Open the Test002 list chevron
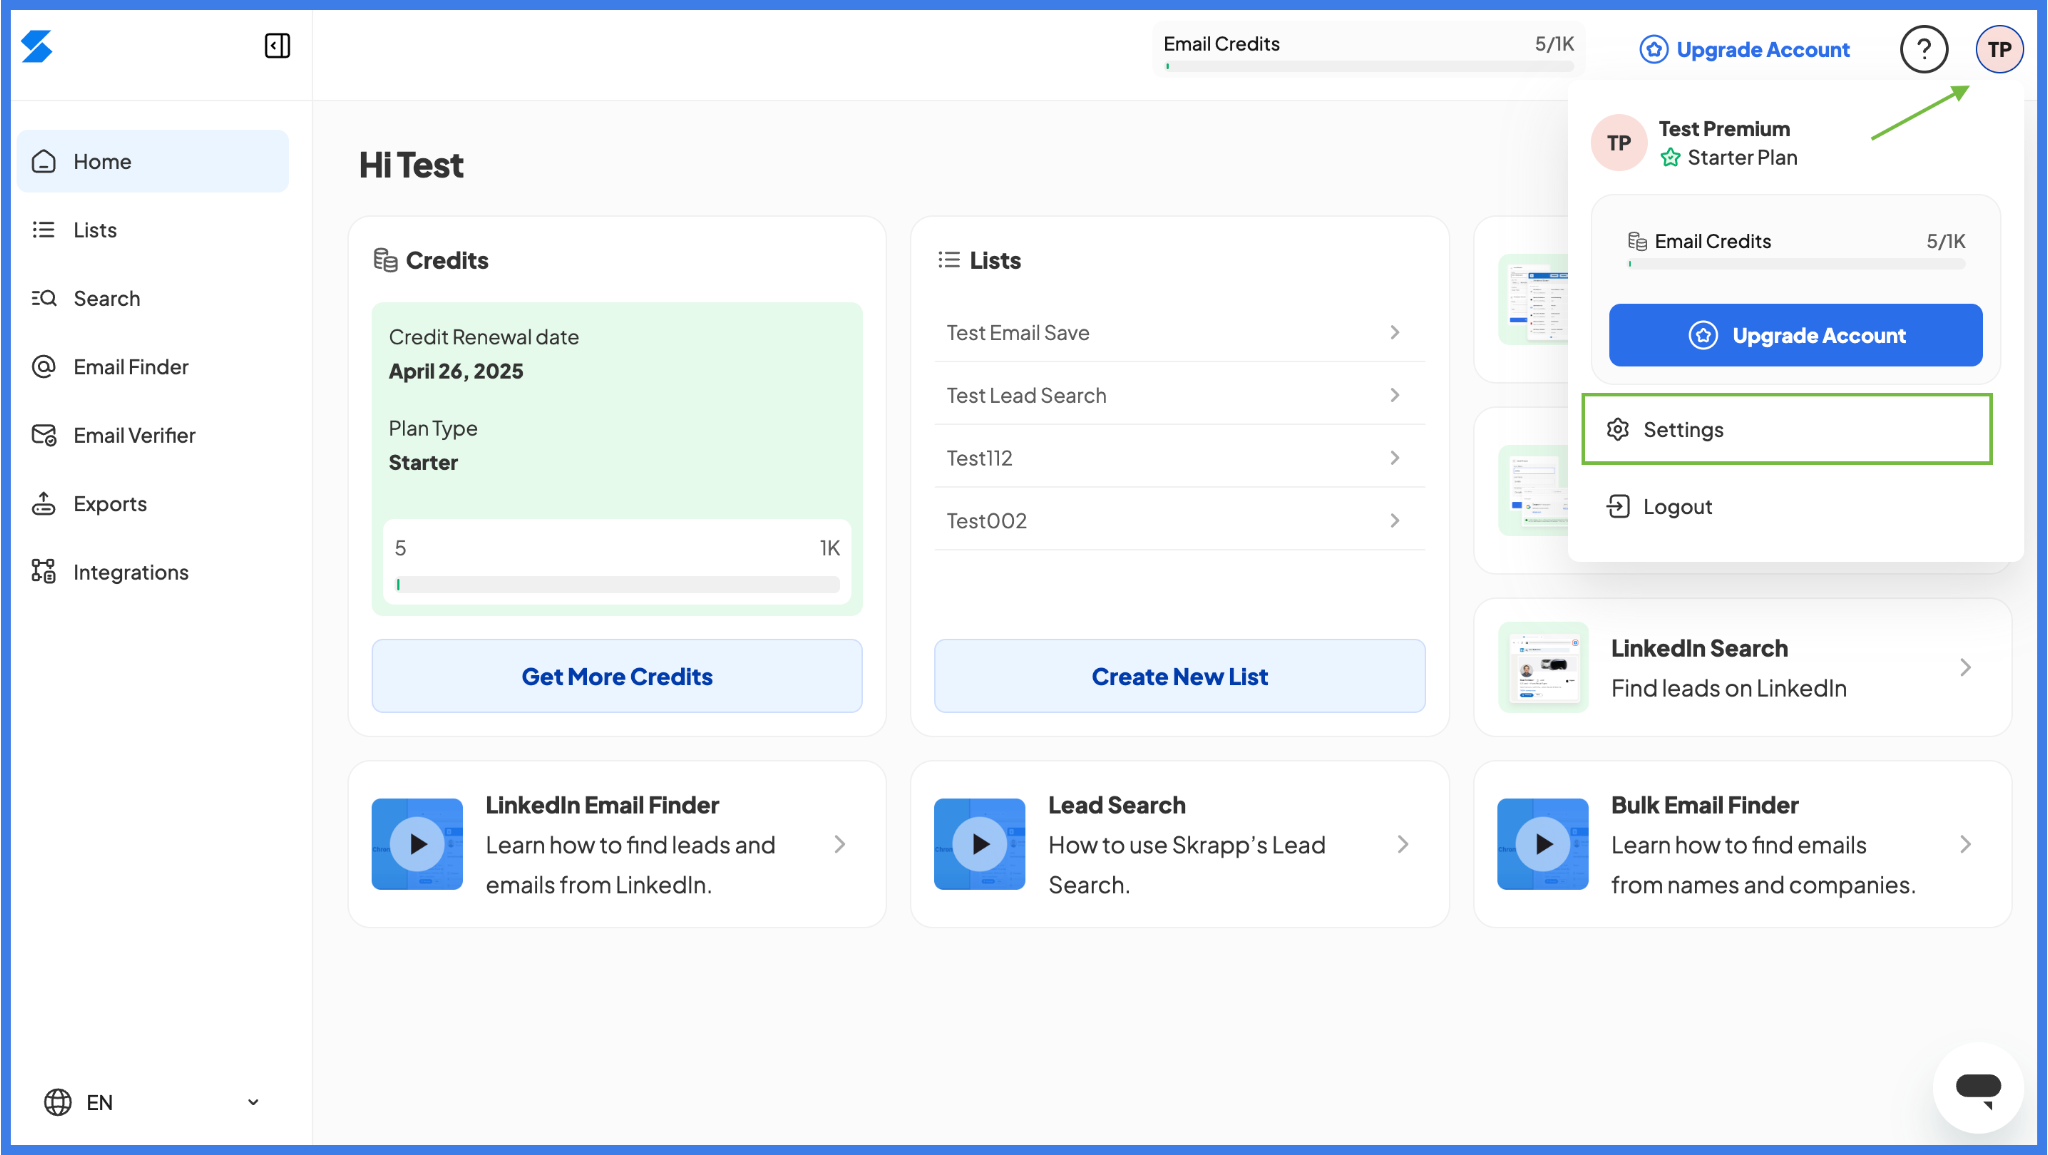The height and width of the screenshot is (1155, 2048). pos(1394,521)
